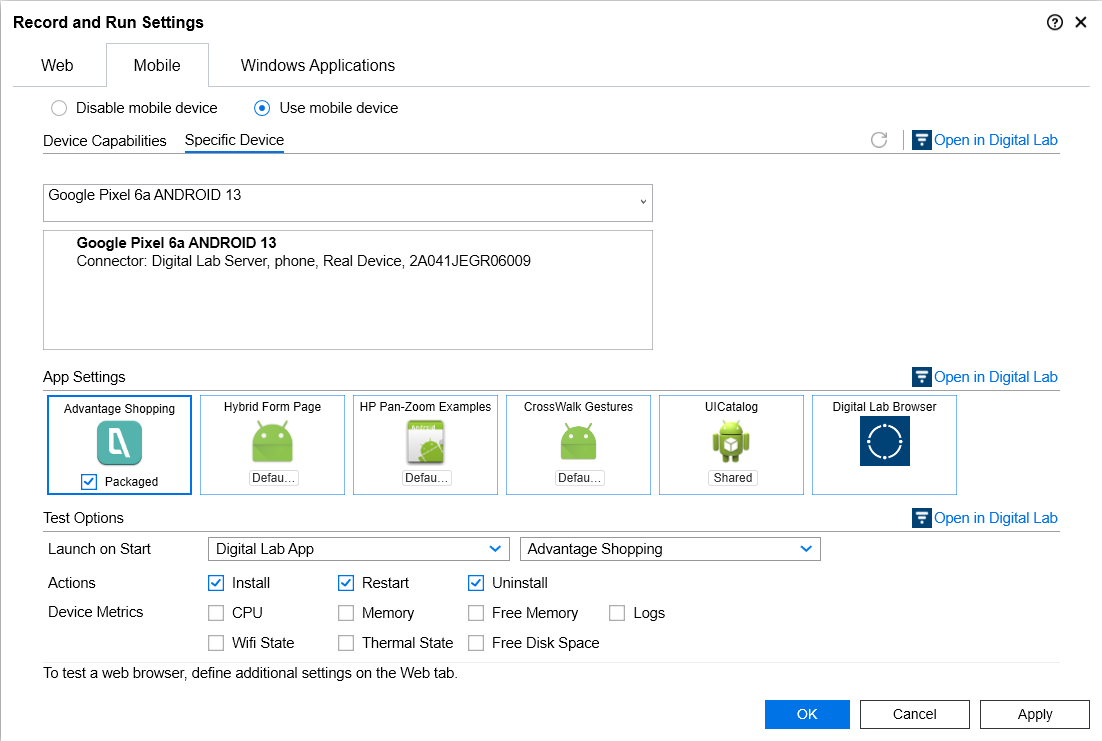The image size is (1102, 741).
Task: Select the UICatalog app icon
Action: tap(731, 441)
